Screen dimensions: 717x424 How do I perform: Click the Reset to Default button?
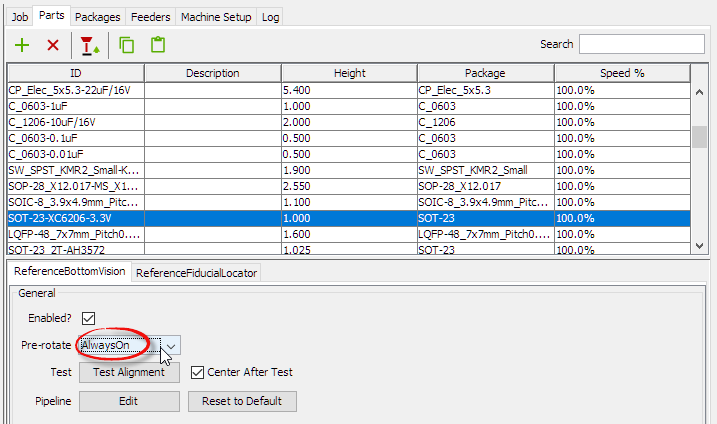point(242,401)
